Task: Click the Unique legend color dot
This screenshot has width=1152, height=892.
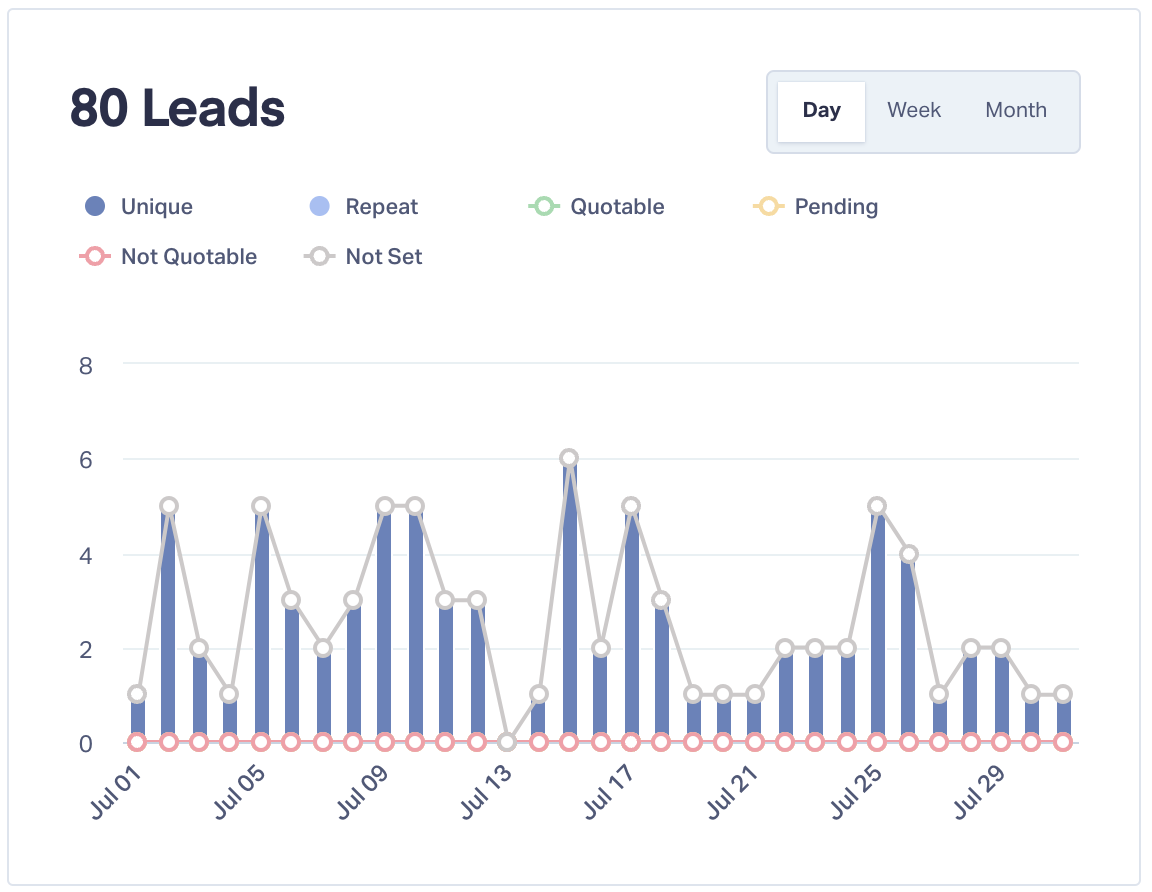Action: coord(95,206)
